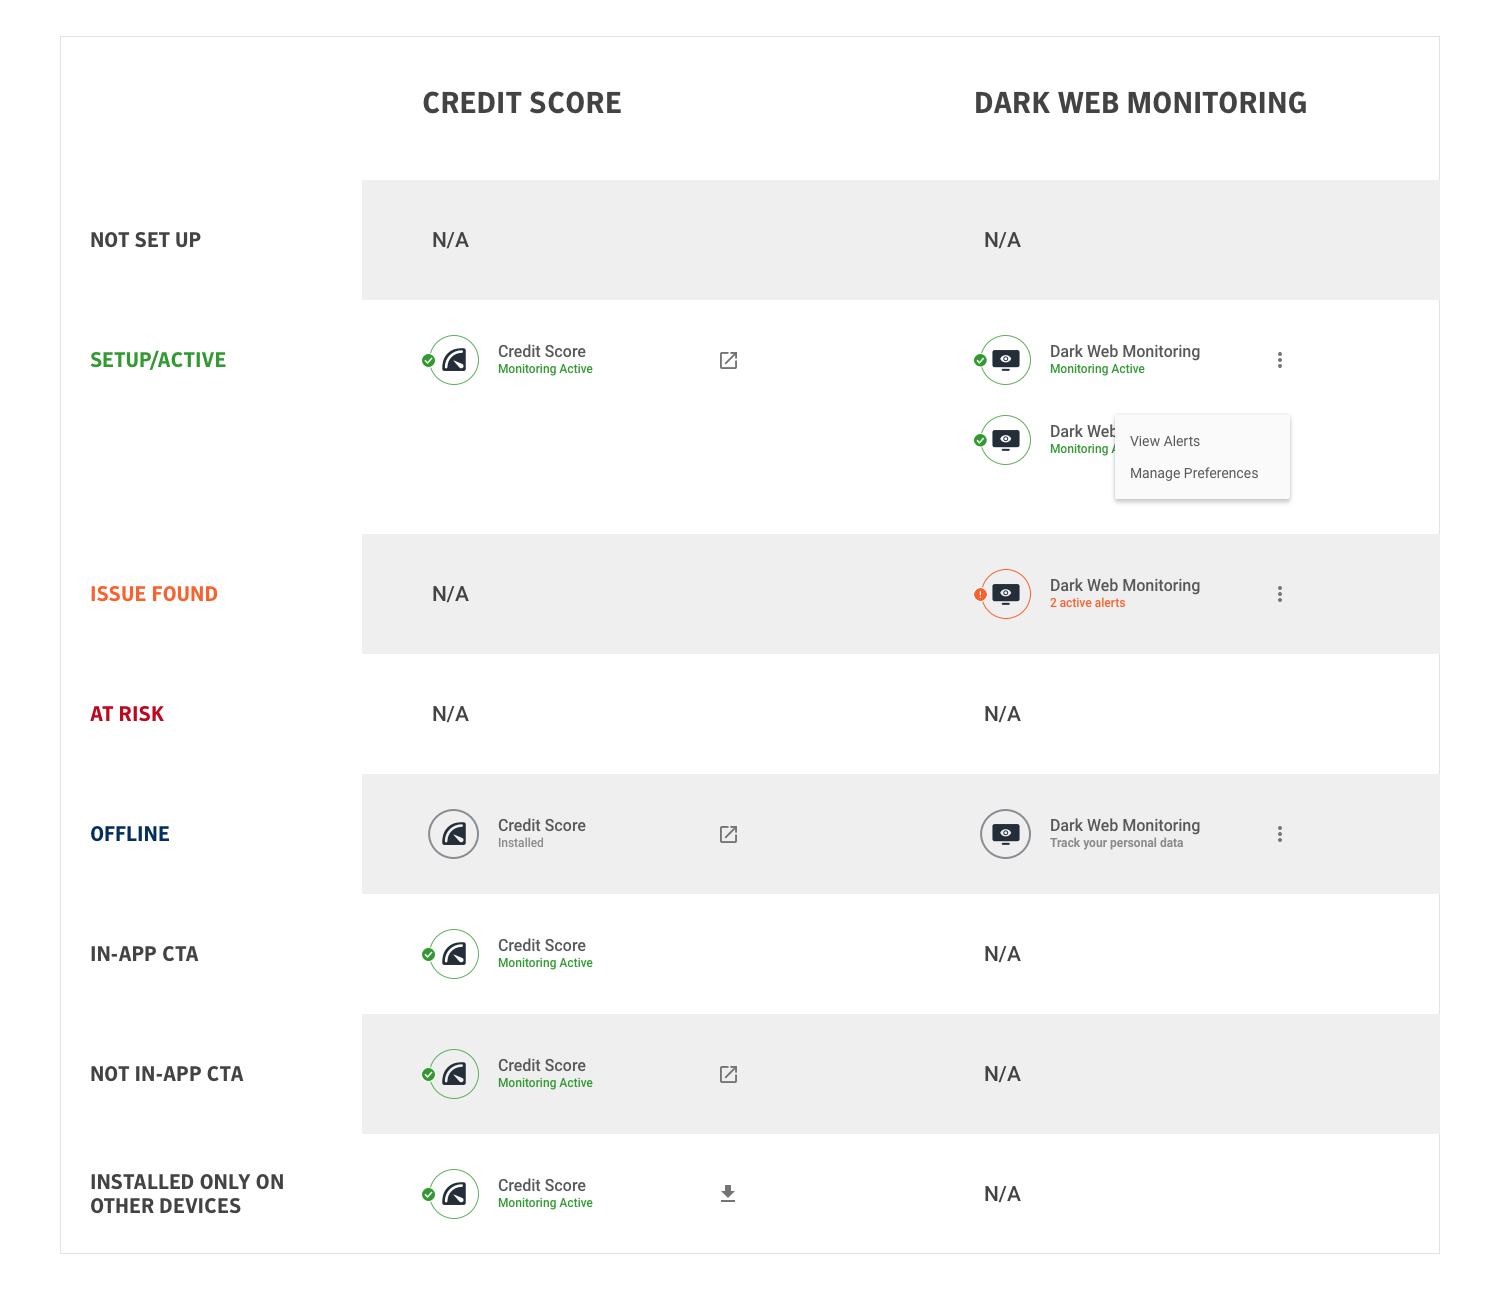This screenshot has width=1500, height=1290.
Task: Click the '2 active alerts' status text
Action: (1087, 603)
